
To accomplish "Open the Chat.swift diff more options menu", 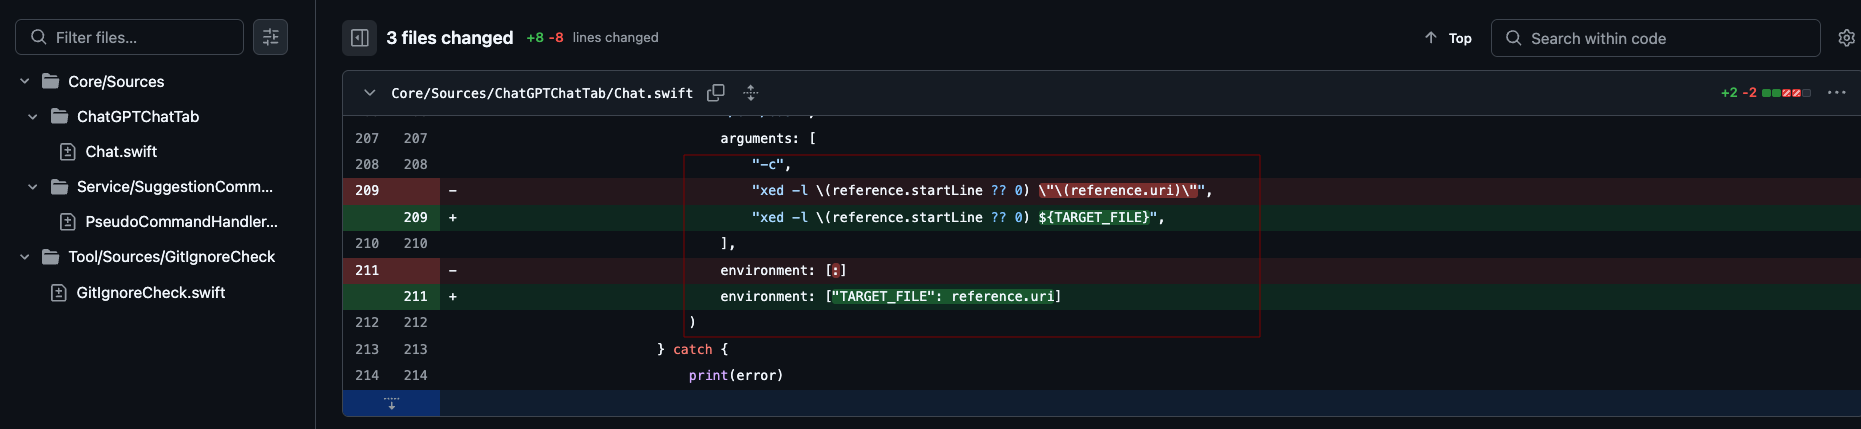I will tap(1837, 93).
